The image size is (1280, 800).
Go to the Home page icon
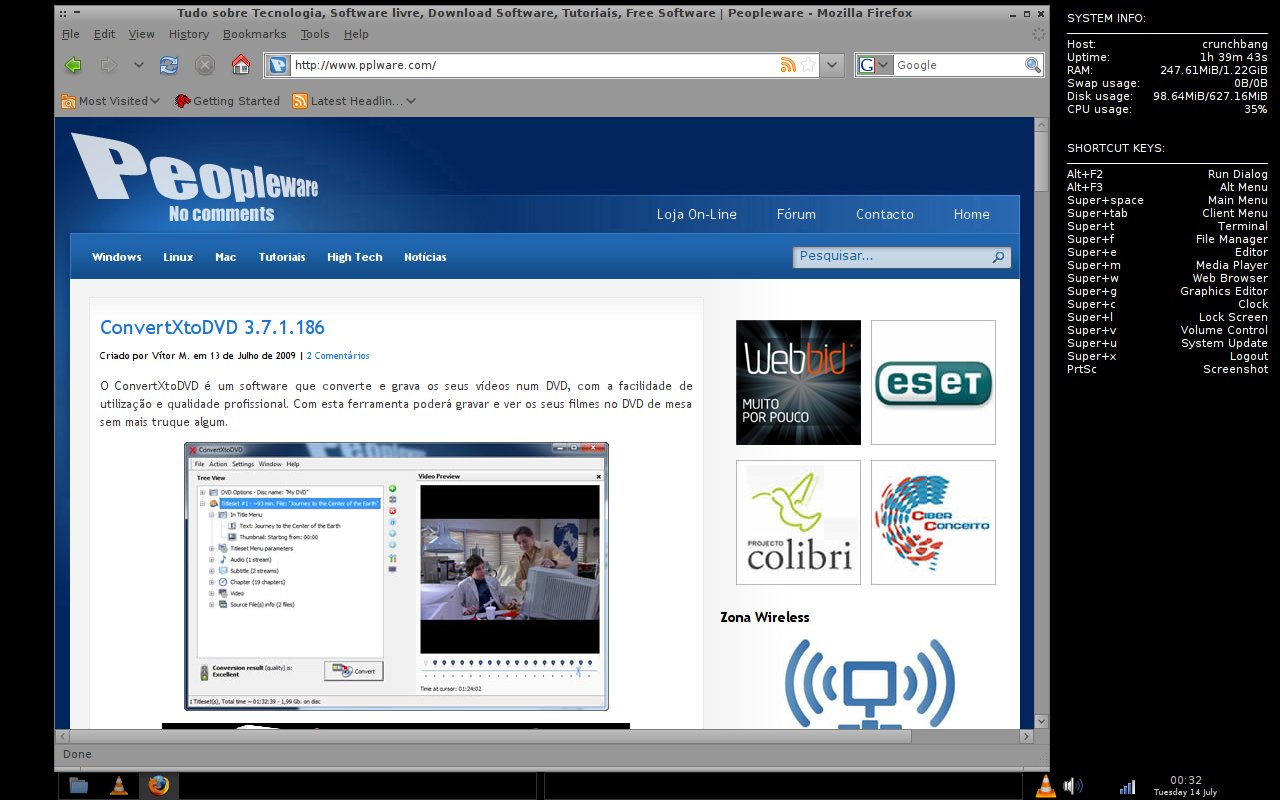(x=240, y=65)
